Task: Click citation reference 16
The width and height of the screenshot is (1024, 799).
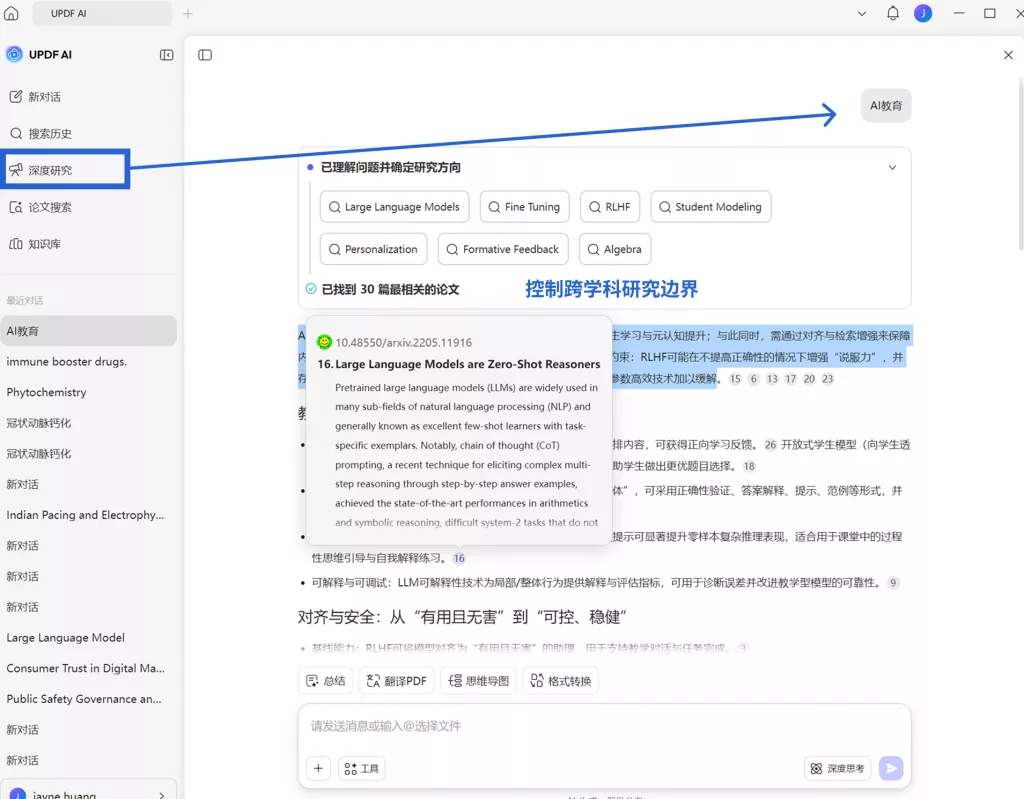Action: 459,558
